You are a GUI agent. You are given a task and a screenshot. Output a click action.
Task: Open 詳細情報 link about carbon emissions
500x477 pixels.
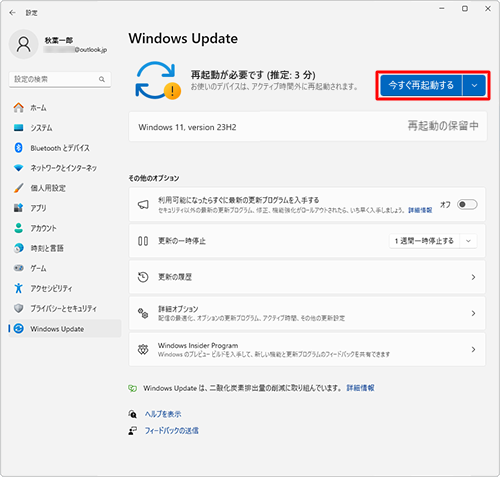tap(360, 388)
